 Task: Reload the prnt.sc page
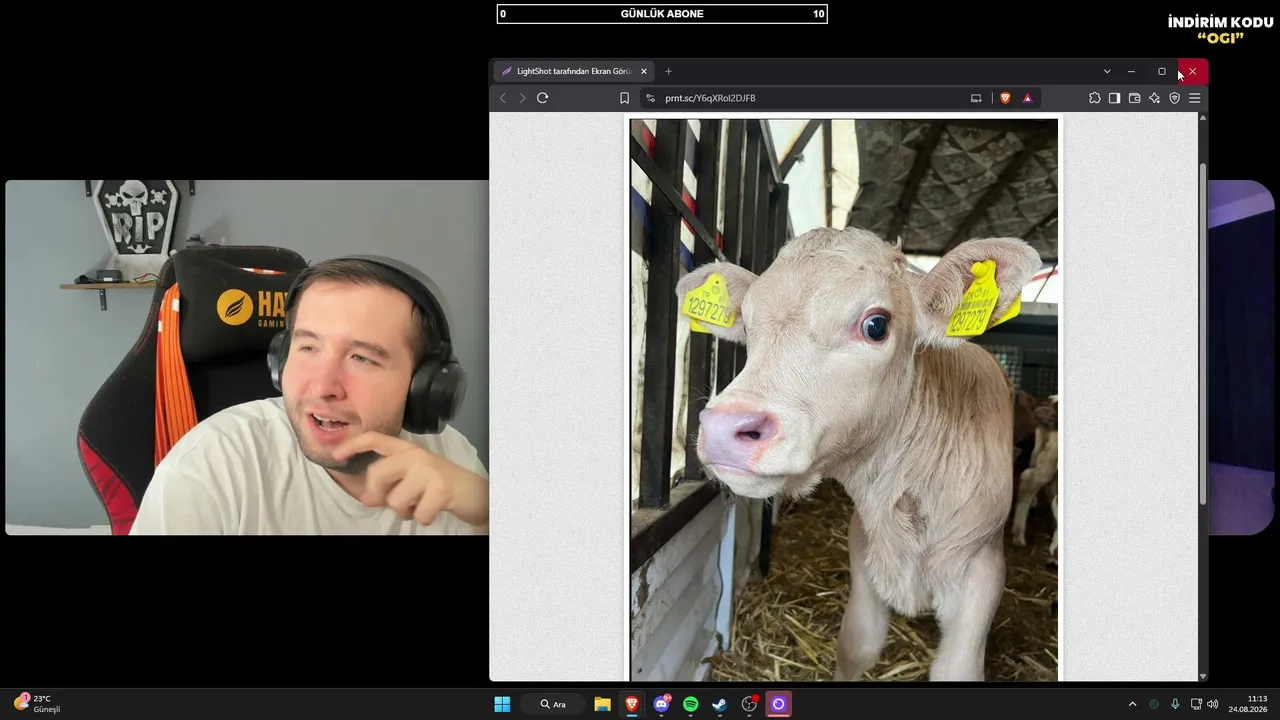(x=543, y=98)
